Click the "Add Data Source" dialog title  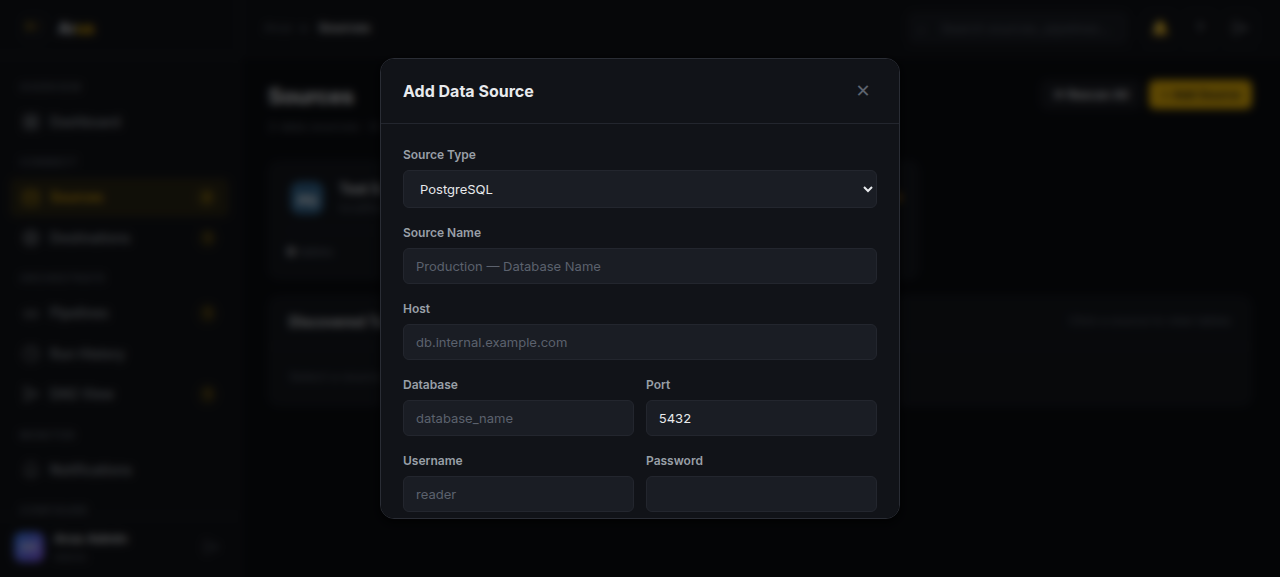point(468,91)
